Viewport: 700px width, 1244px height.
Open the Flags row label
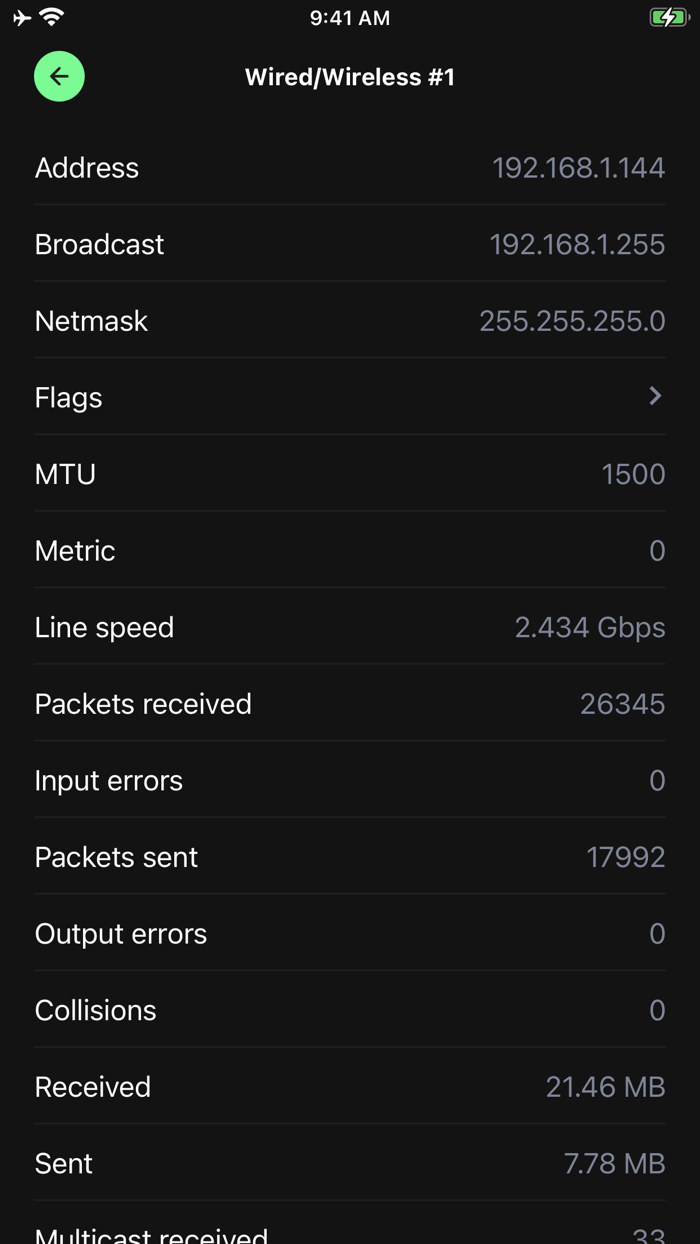68,398
